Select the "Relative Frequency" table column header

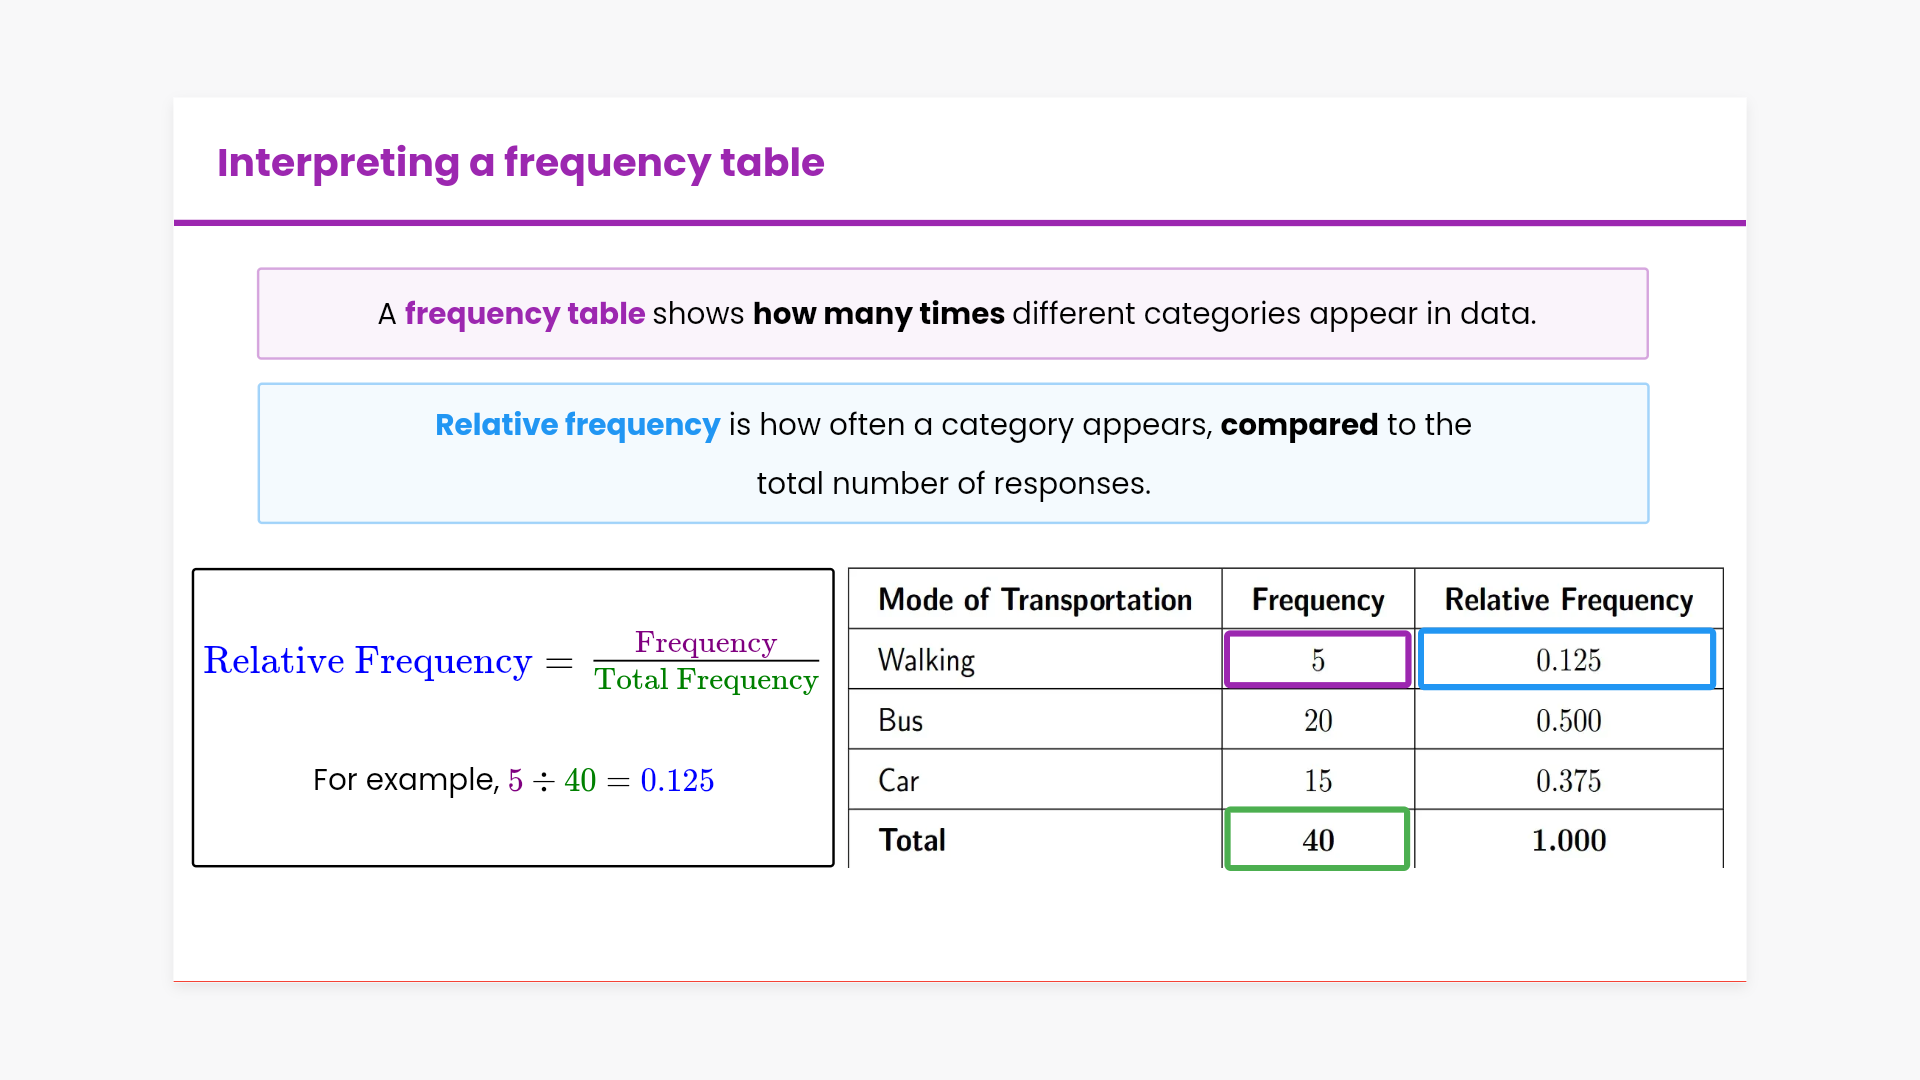[1568, 600]
